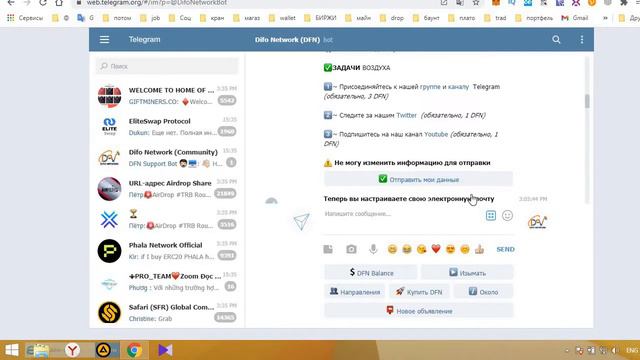640x360 pixels.
Task: Click the paper plane send icon
Action: [x=301, y=222]
